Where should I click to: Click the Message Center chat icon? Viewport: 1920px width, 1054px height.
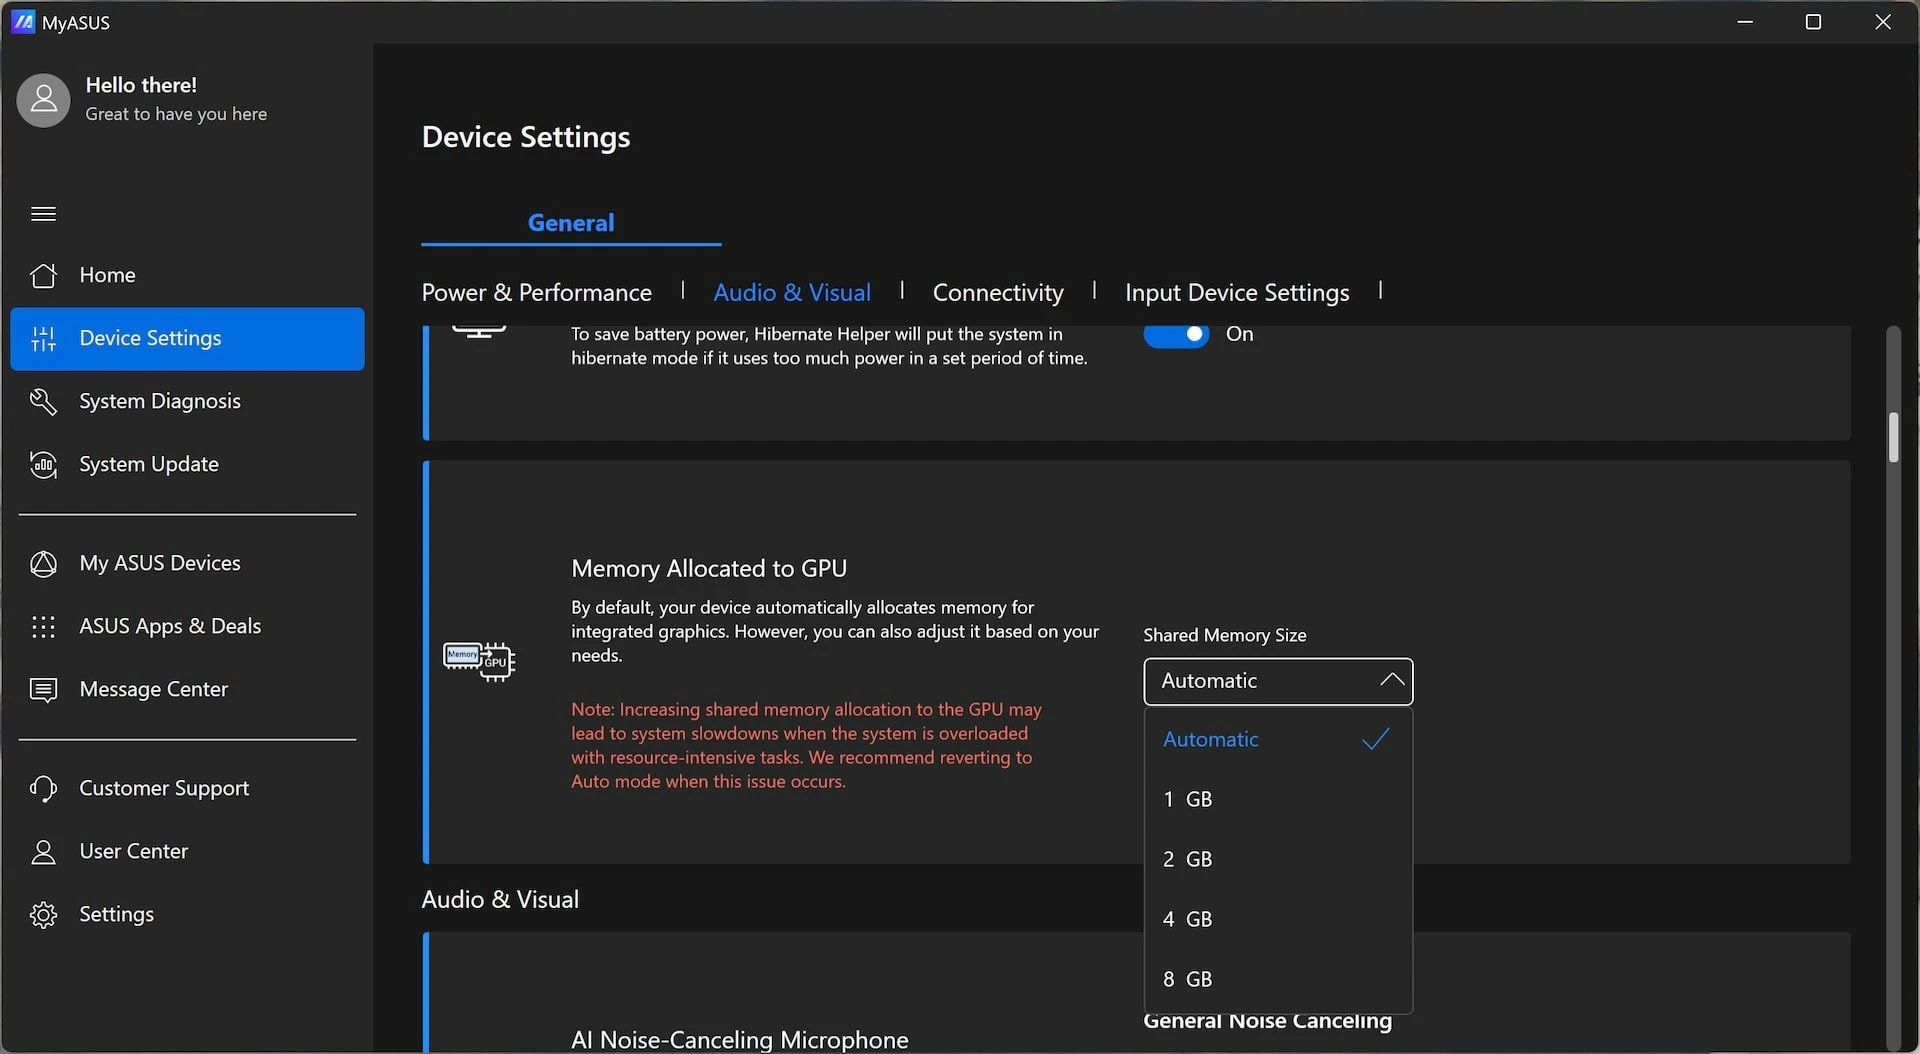point(43,690)
